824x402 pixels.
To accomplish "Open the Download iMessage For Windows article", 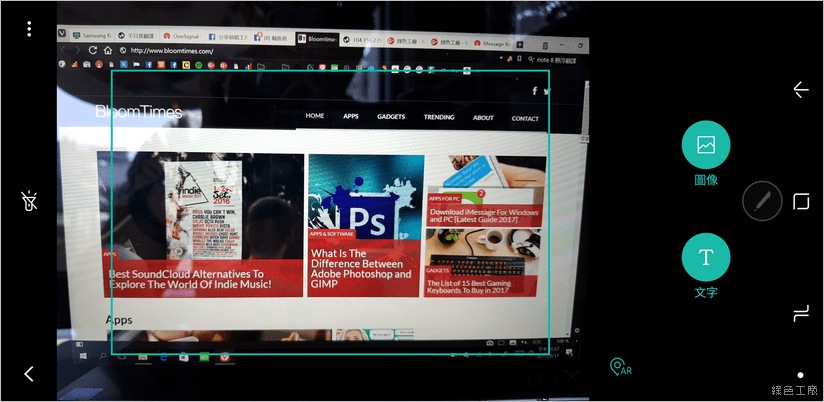I will [x=484, y=215].
